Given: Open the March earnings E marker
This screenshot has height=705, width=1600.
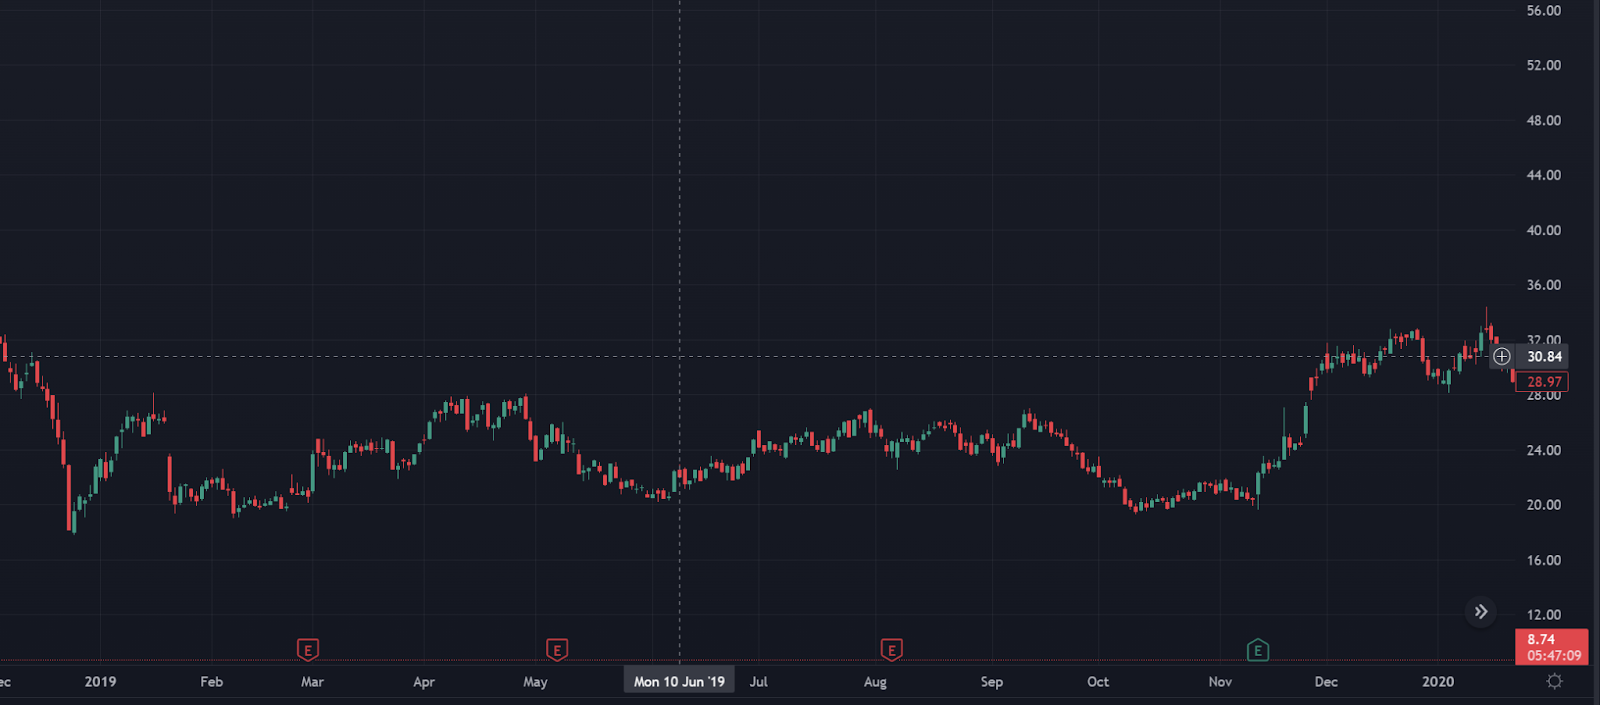Looking at the screenshot, I should click(308, 650).
